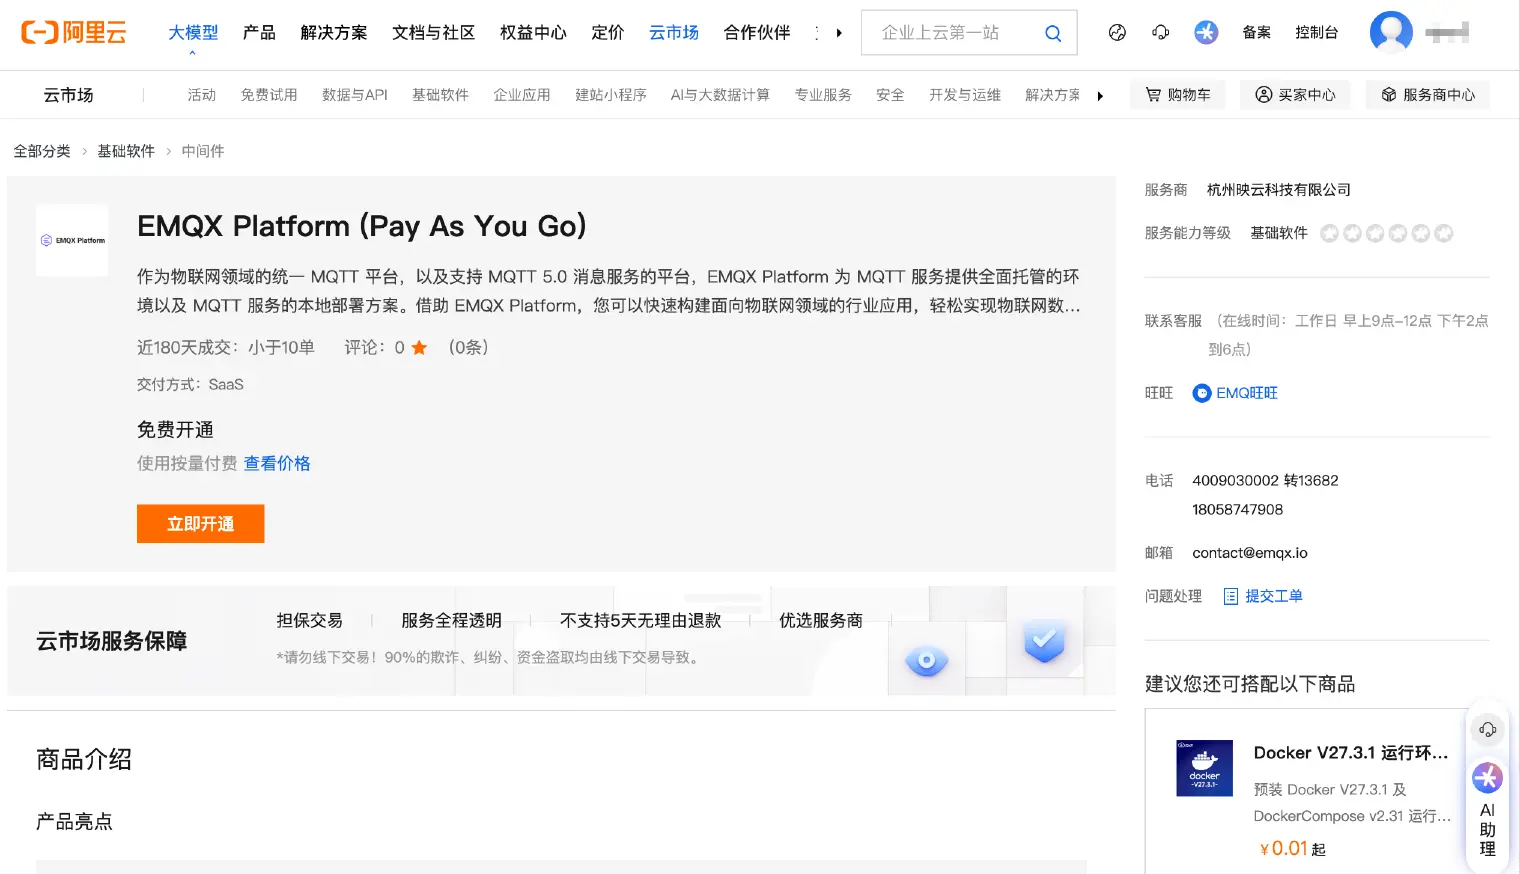Click the Docker V27.3.1 product thumbnail
This screenshot has height=874, width=1520.
tap(1204, 767)
